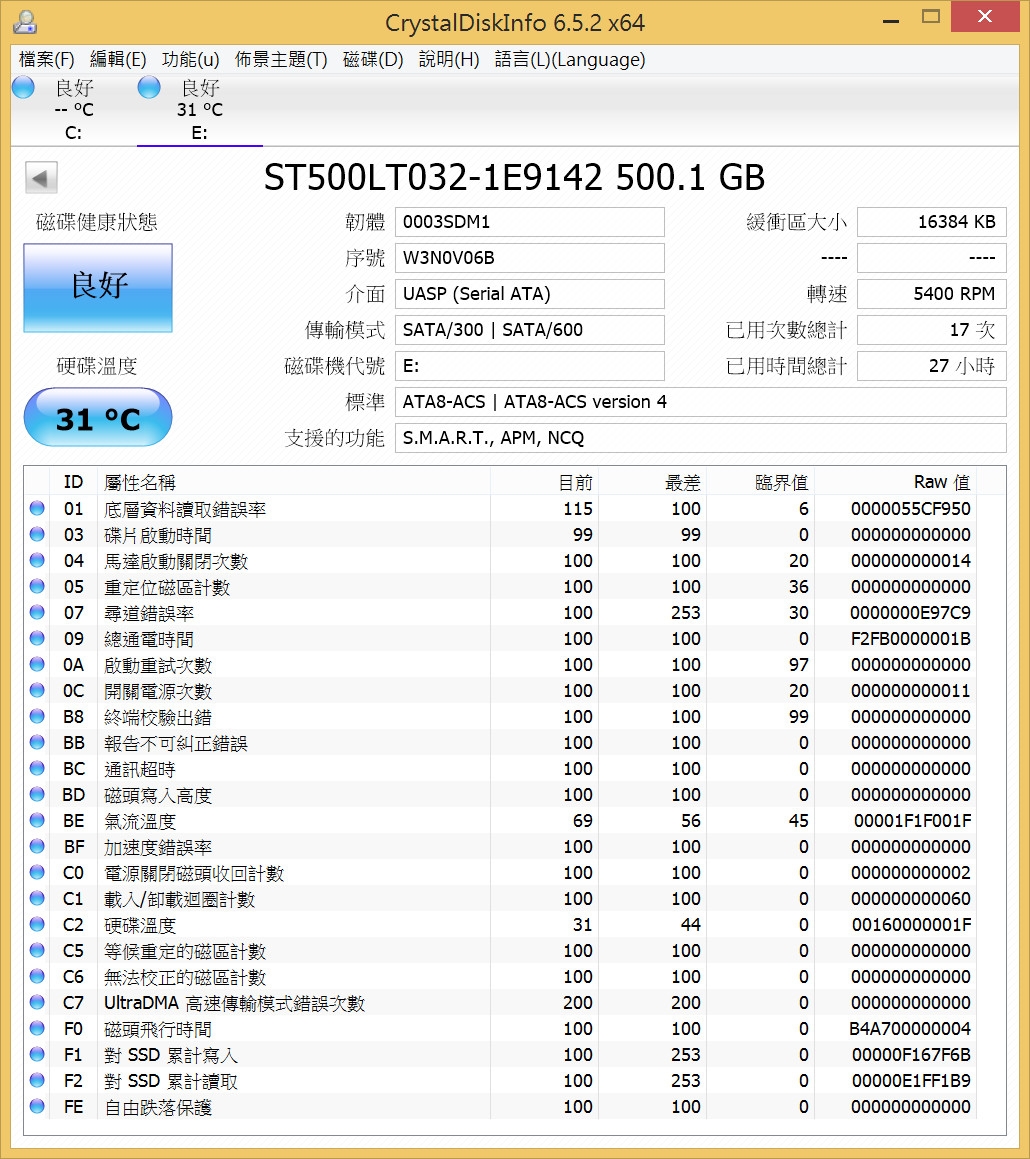Click status icon for attribute C6

point(37,976)
